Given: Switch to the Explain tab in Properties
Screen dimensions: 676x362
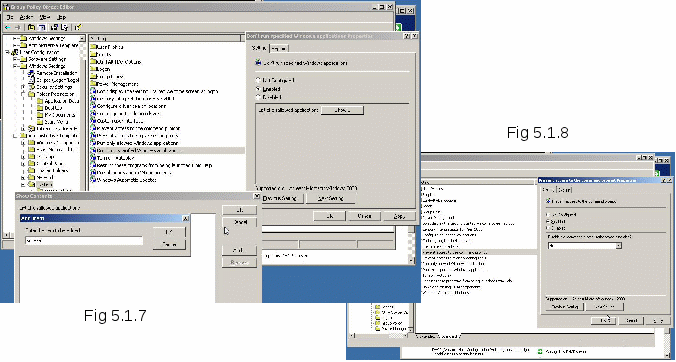Looking at the screenshot, I should pyautogui.click(x=279, y=48).
